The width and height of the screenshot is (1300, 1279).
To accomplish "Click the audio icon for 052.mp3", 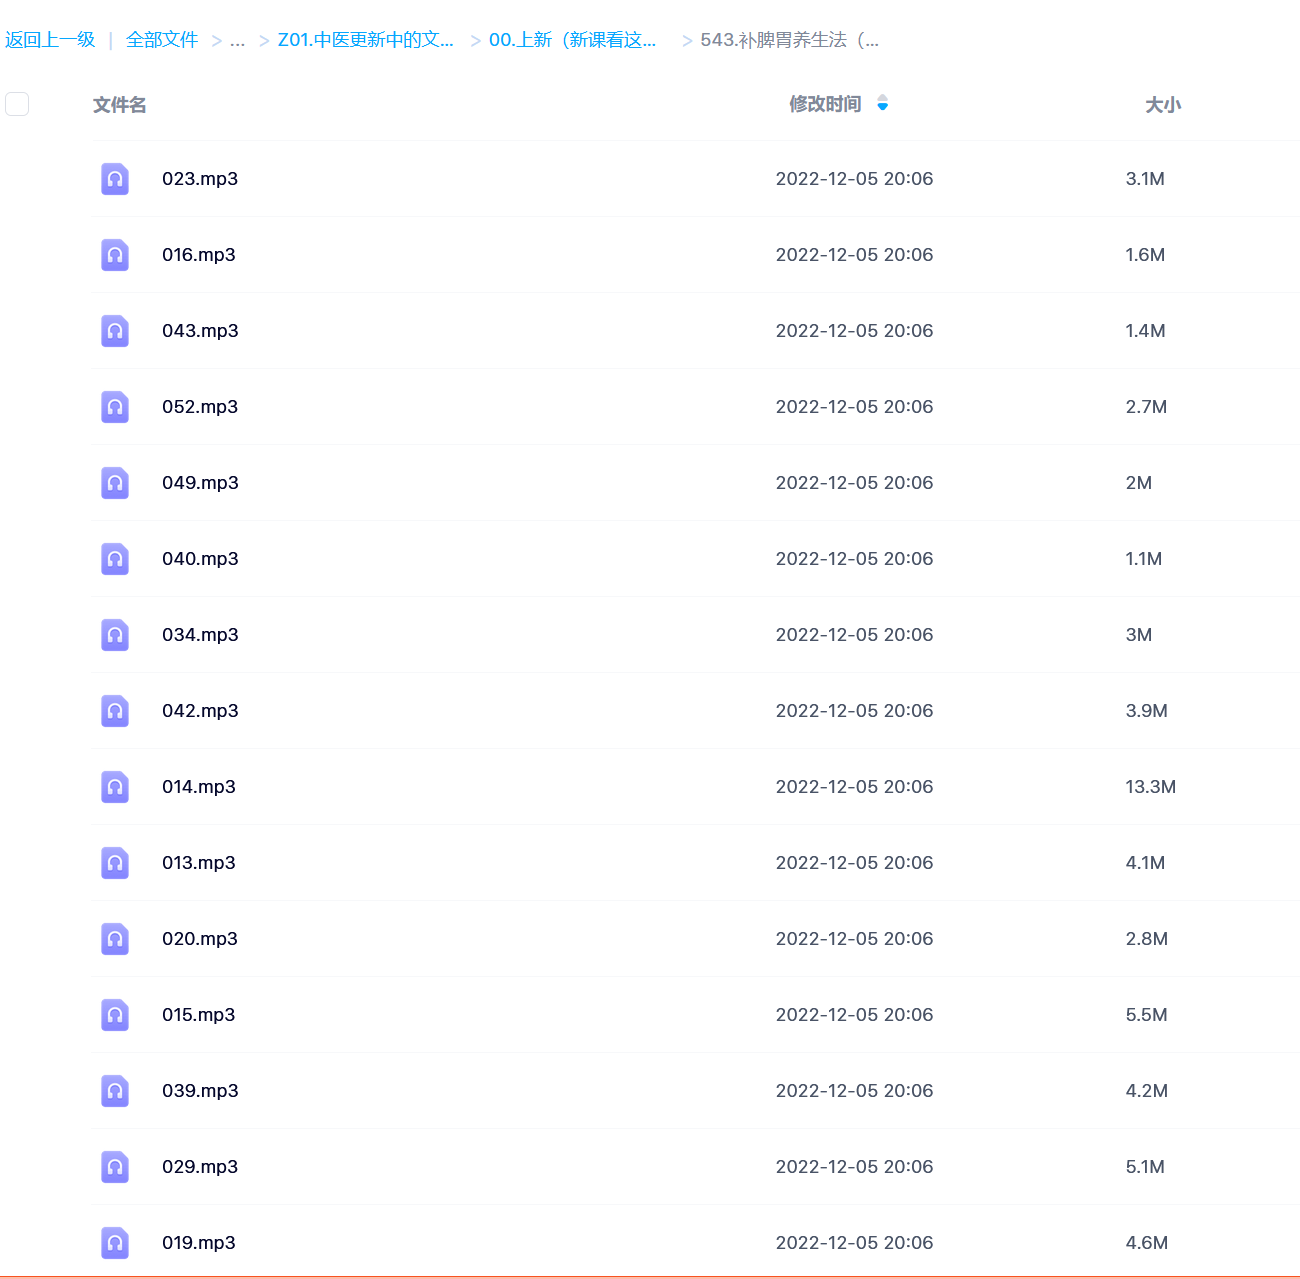I will tap(115, 407).
